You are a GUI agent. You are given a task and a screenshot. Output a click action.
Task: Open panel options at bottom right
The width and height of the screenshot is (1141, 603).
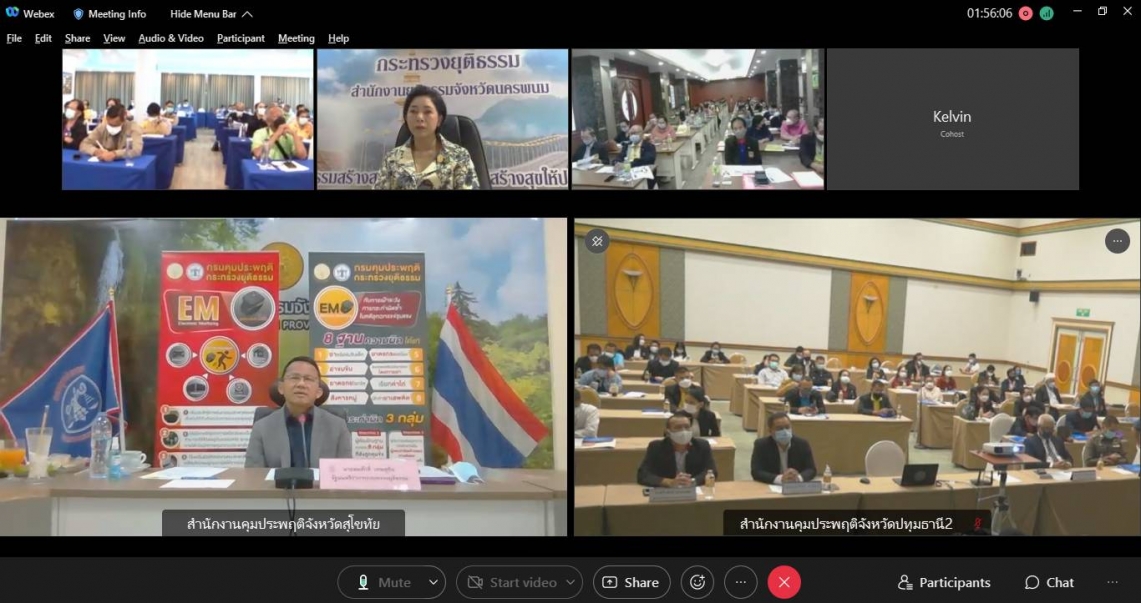coord(1112,583)
